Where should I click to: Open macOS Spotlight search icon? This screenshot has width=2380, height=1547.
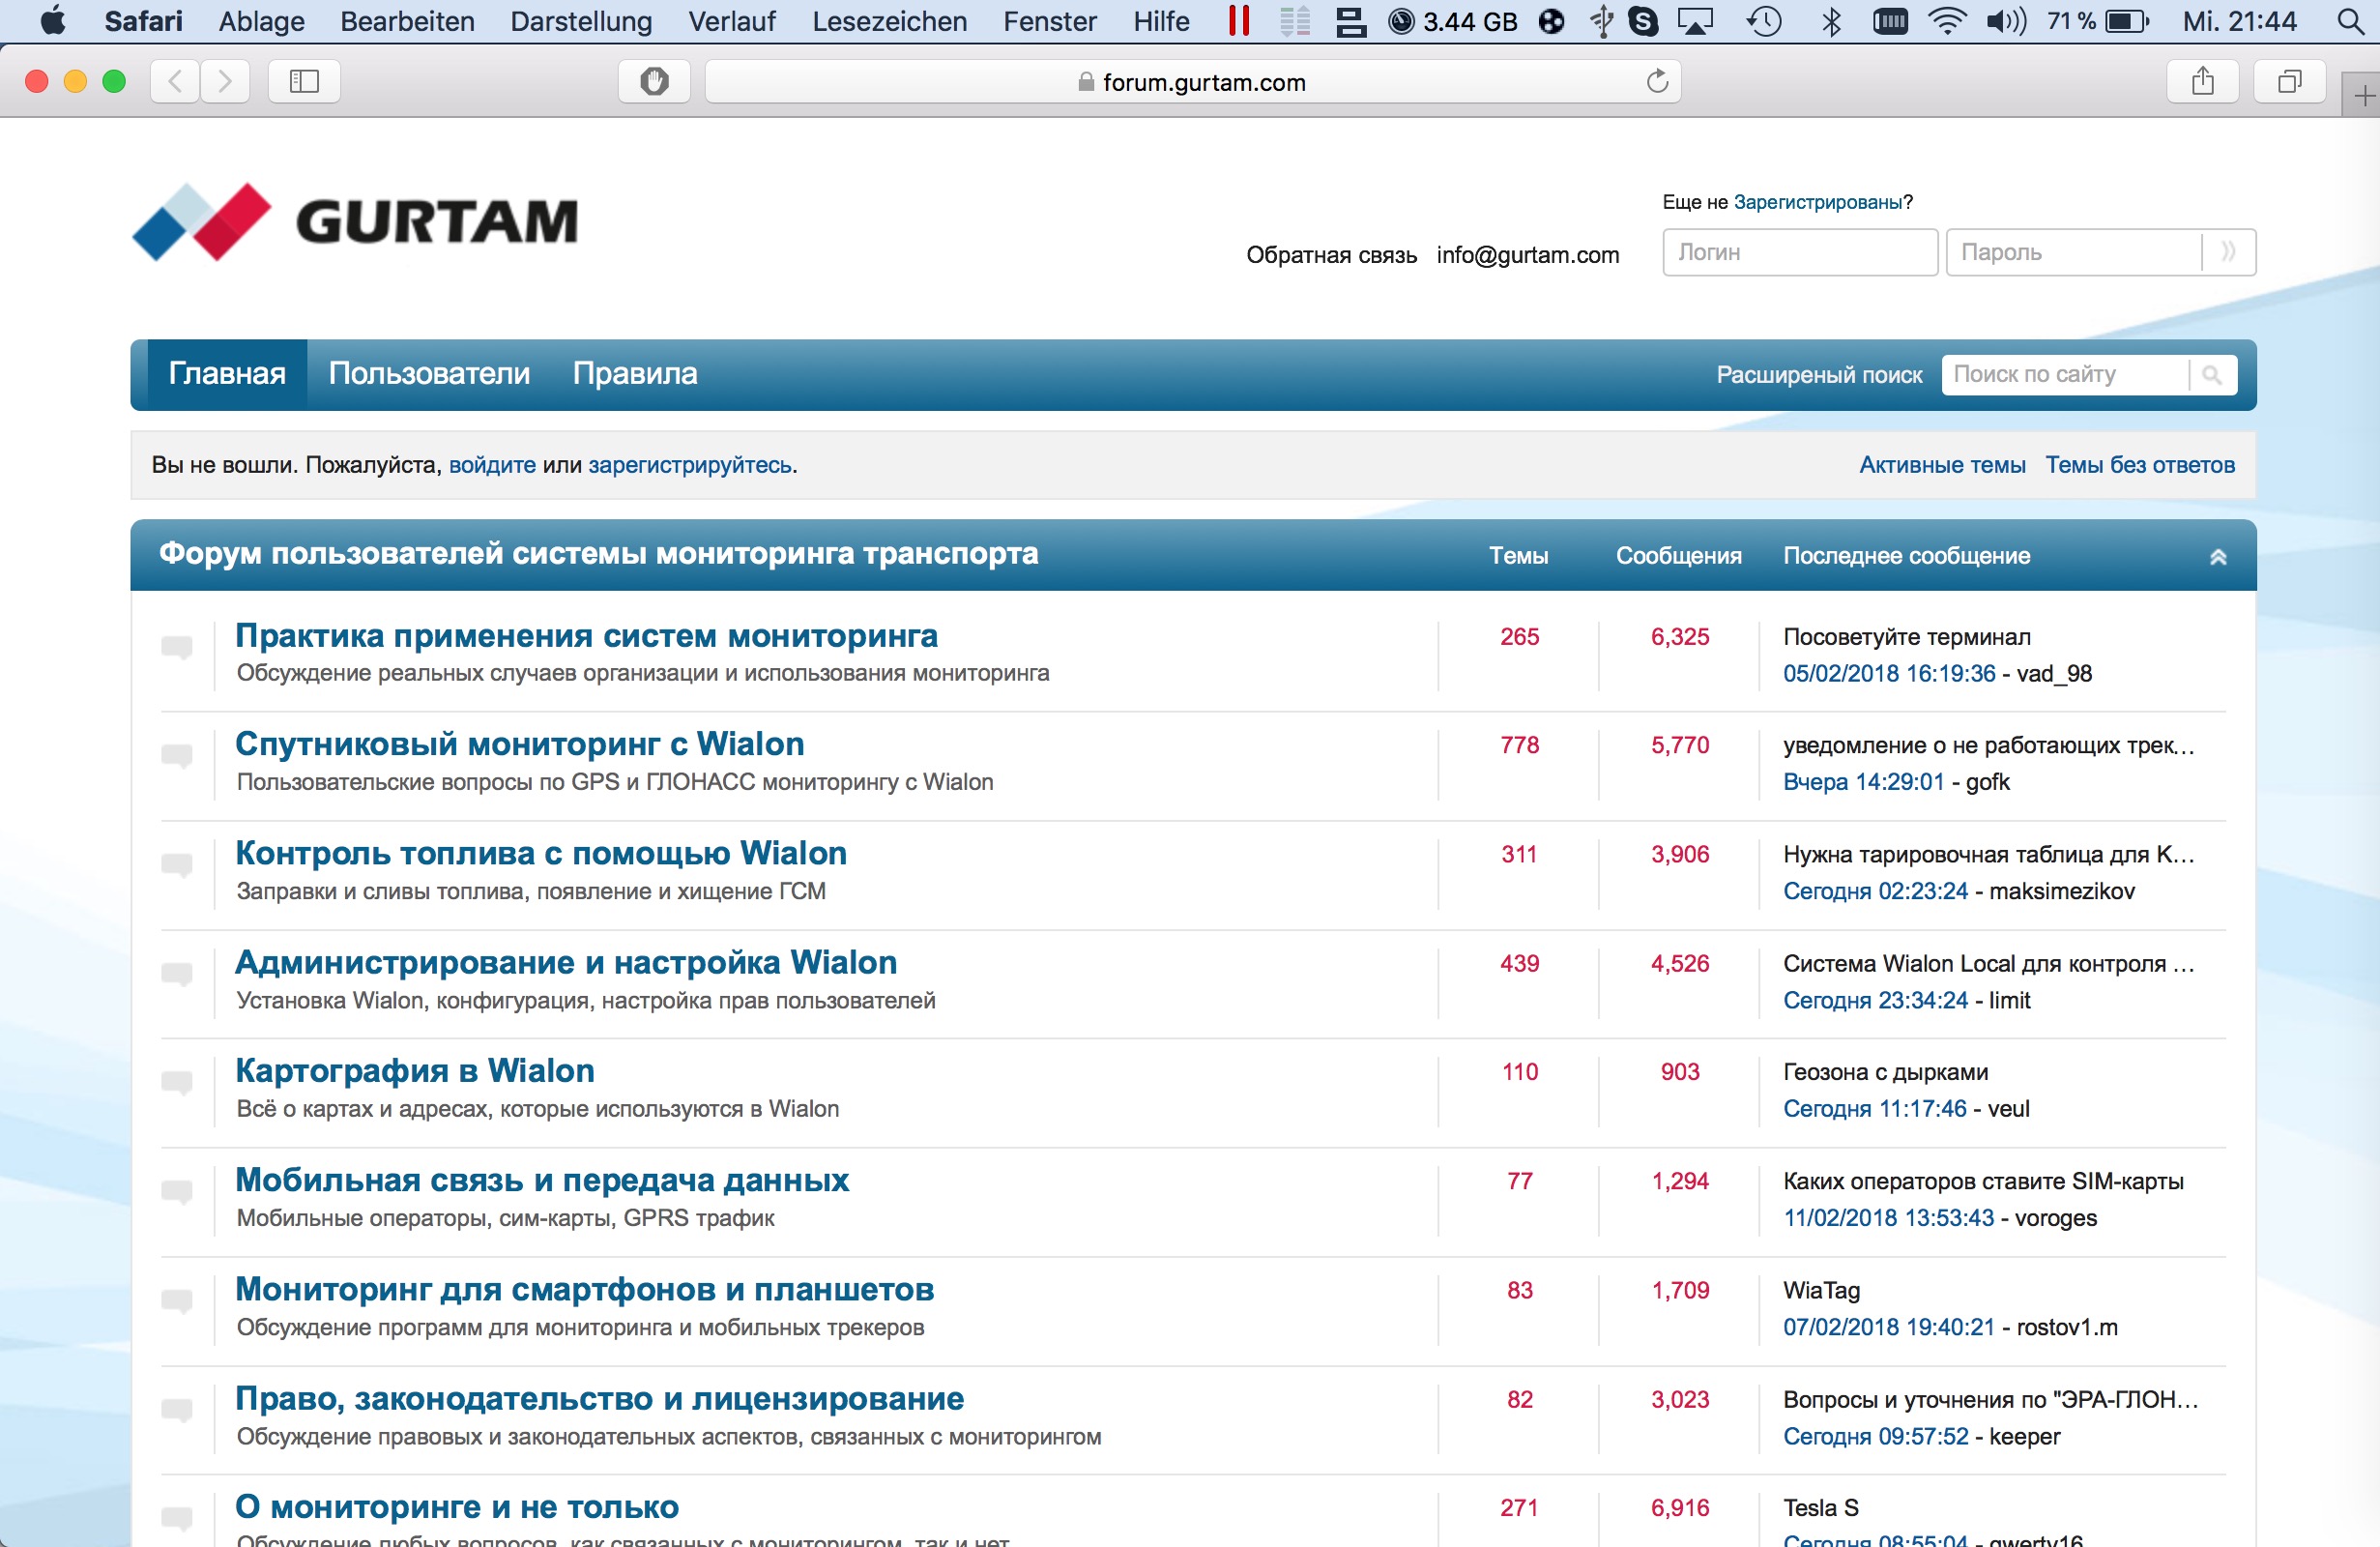2350,21
